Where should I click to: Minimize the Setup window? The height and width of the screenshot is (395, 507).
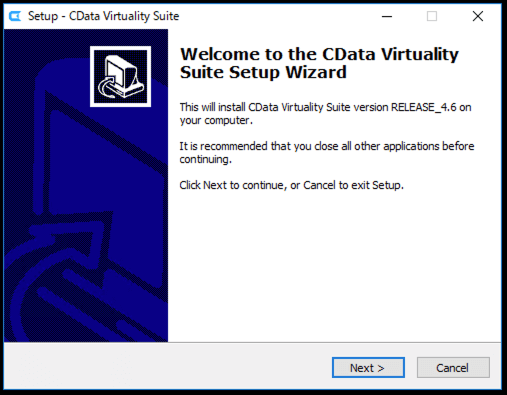387,16
